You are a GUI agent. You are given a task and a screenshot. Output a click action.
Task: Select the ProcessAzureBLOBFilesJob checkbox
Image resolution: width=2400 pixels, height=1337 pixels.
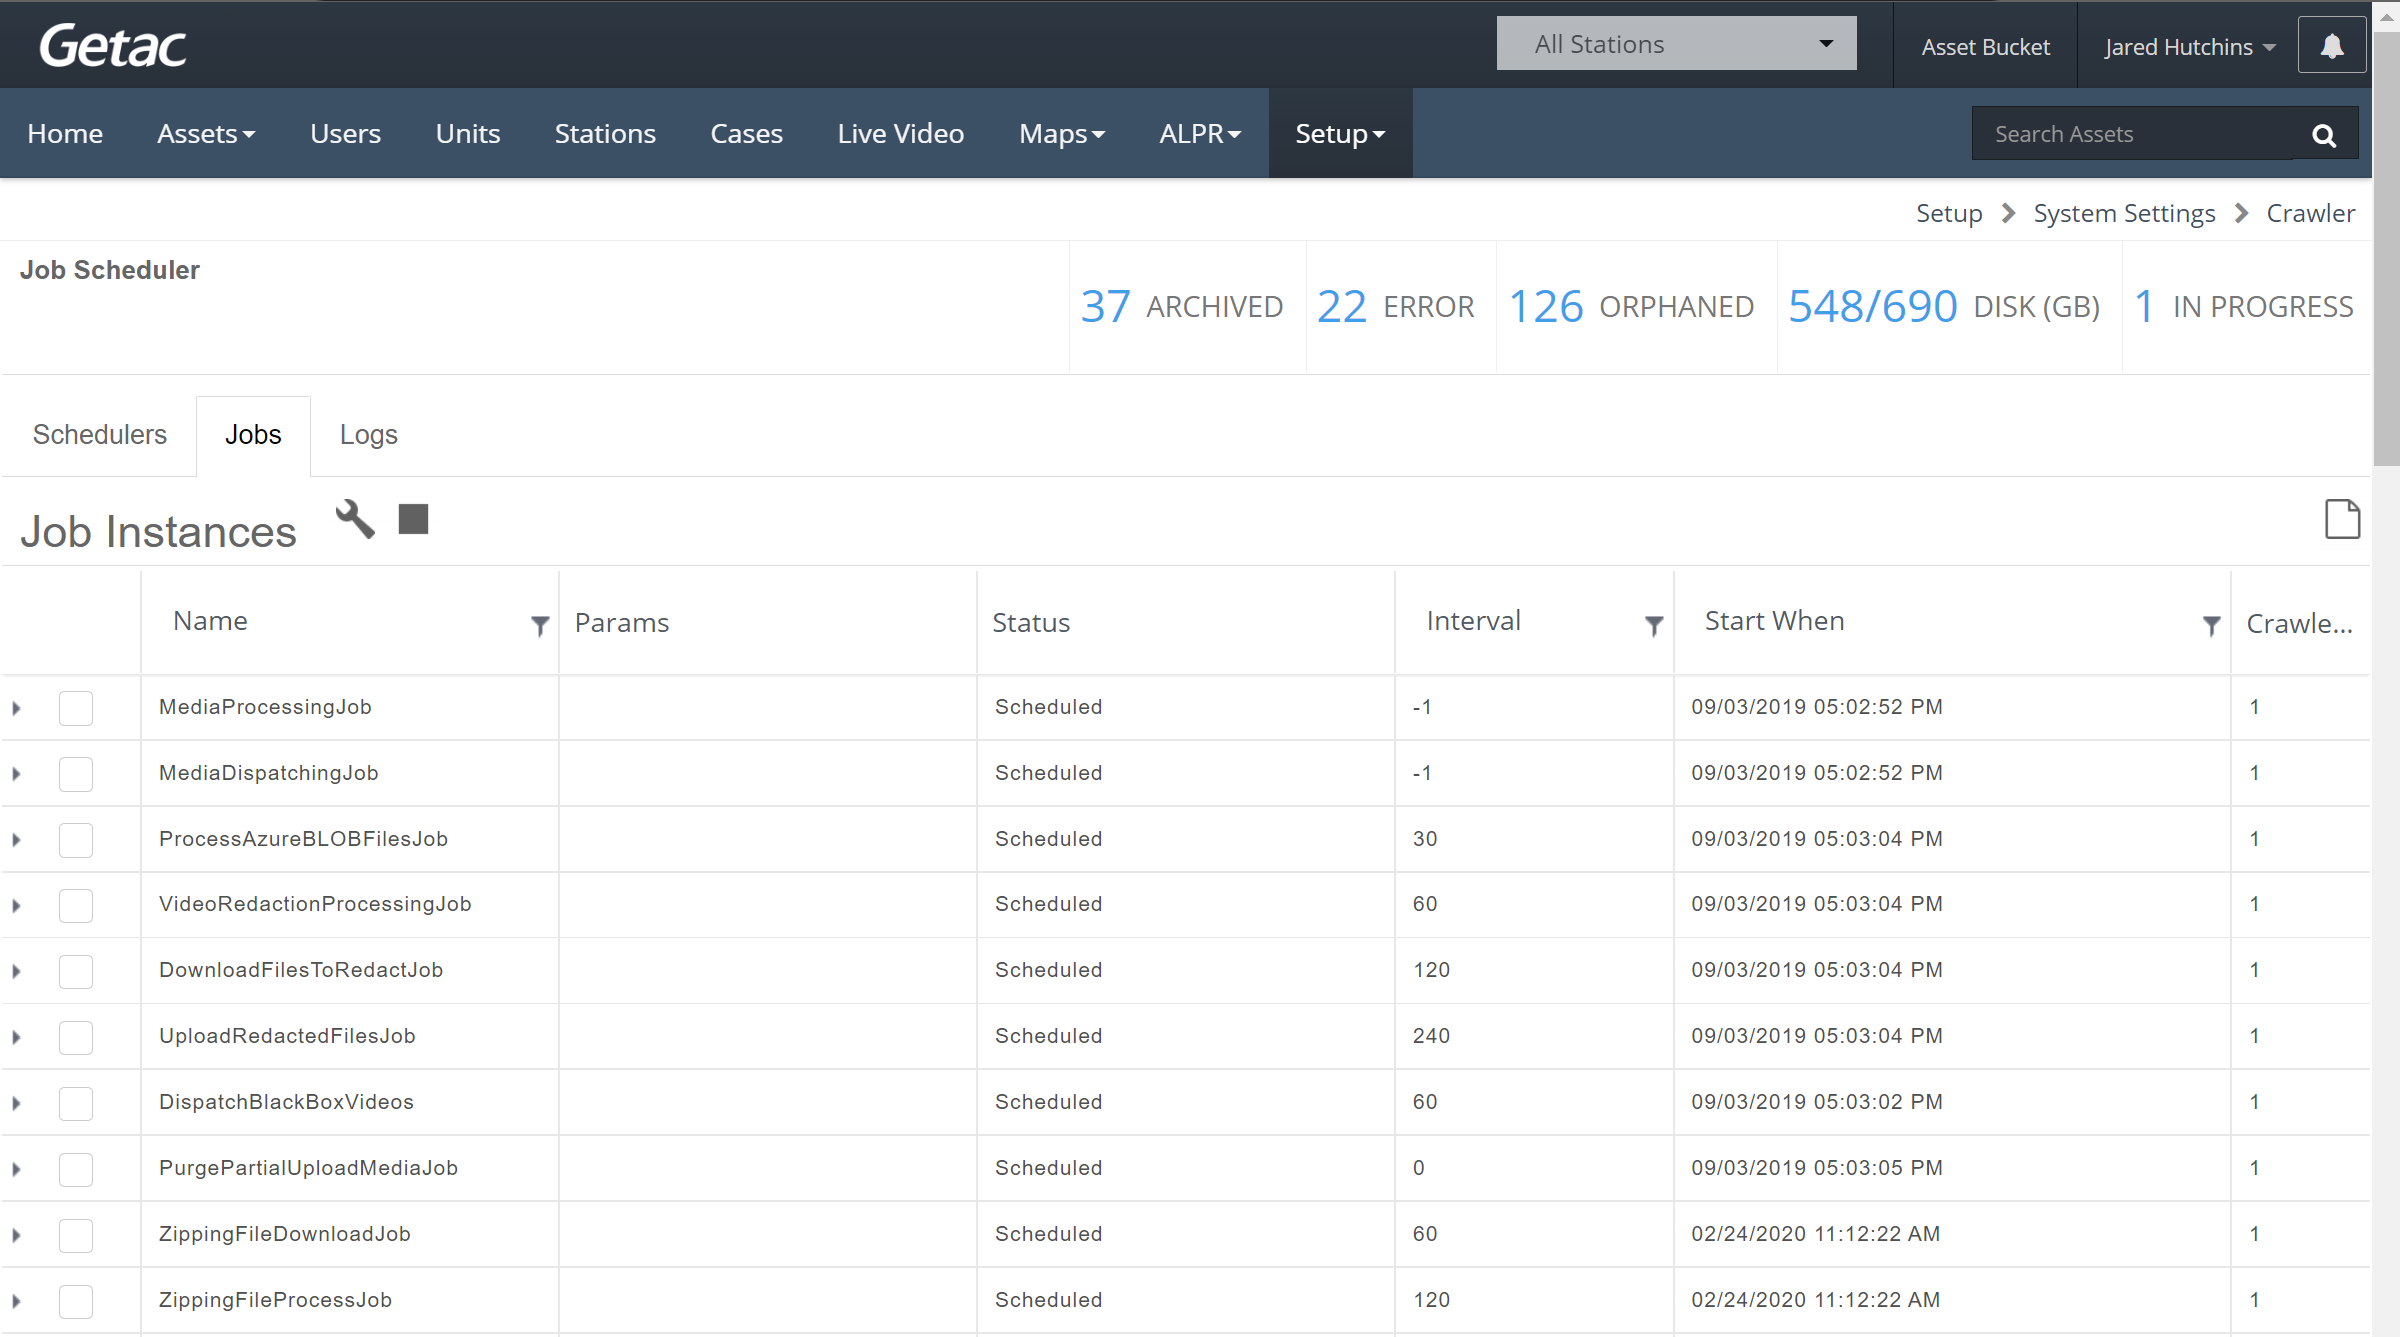coord(76,840)
